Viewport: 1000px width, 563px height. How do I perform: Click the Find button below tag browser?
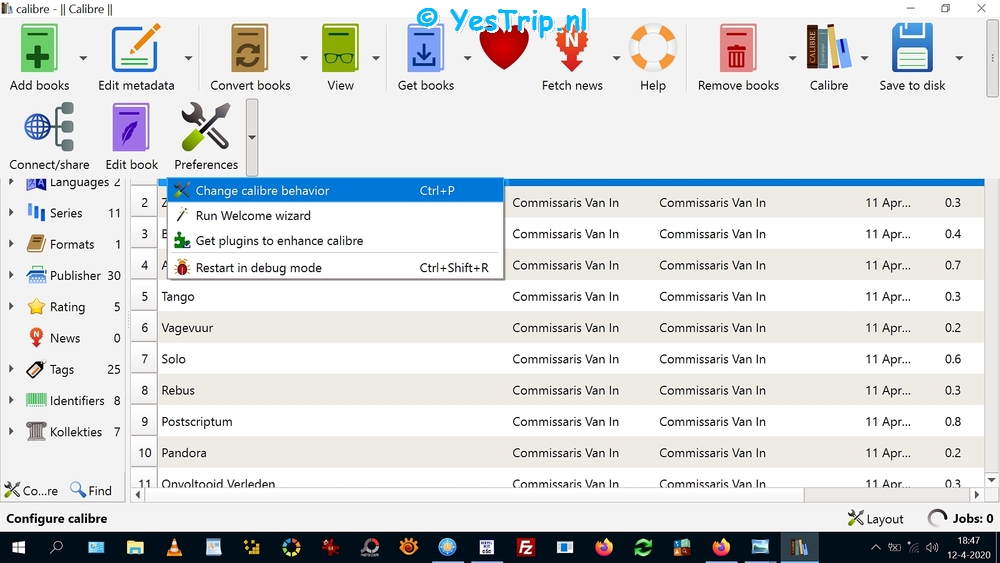(x=91, y=490)
